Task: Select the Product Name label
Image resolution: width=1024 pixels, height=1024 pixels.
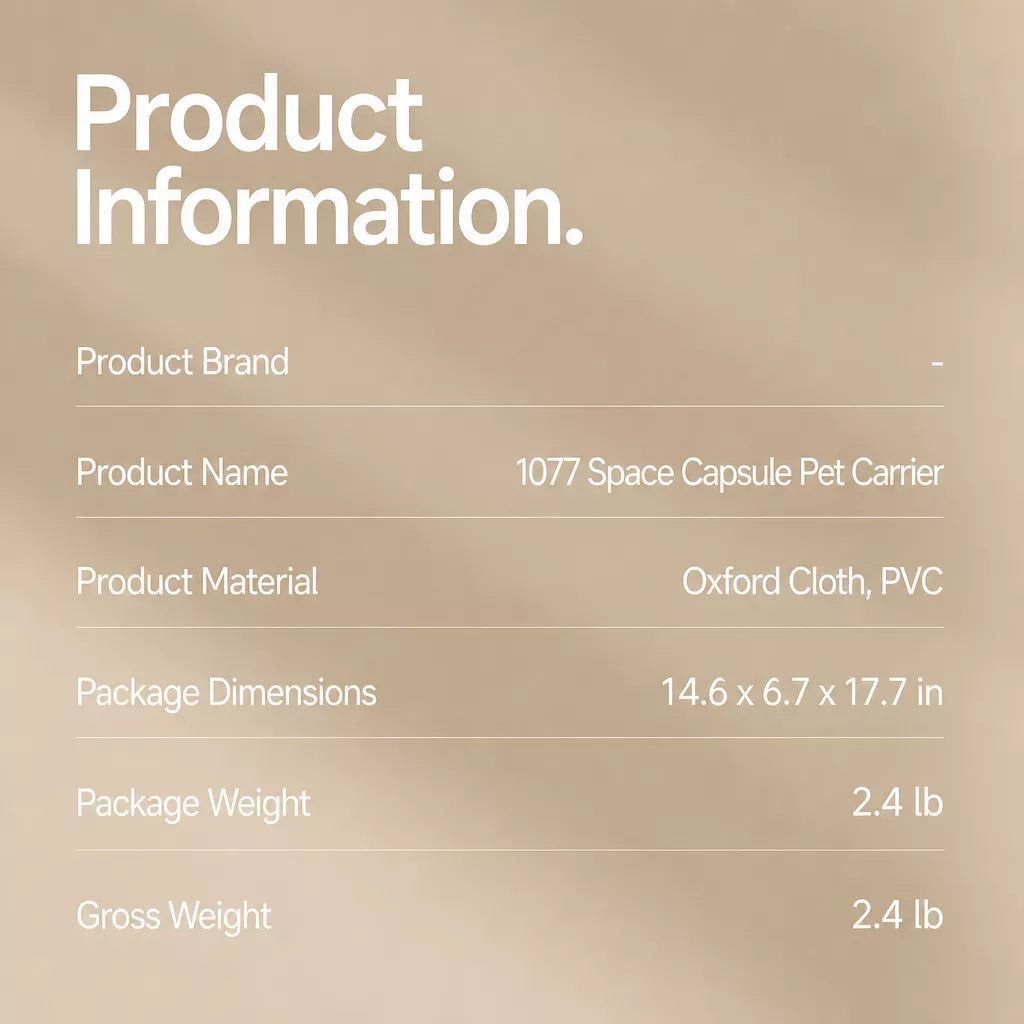Action: [x=182, y=472]
